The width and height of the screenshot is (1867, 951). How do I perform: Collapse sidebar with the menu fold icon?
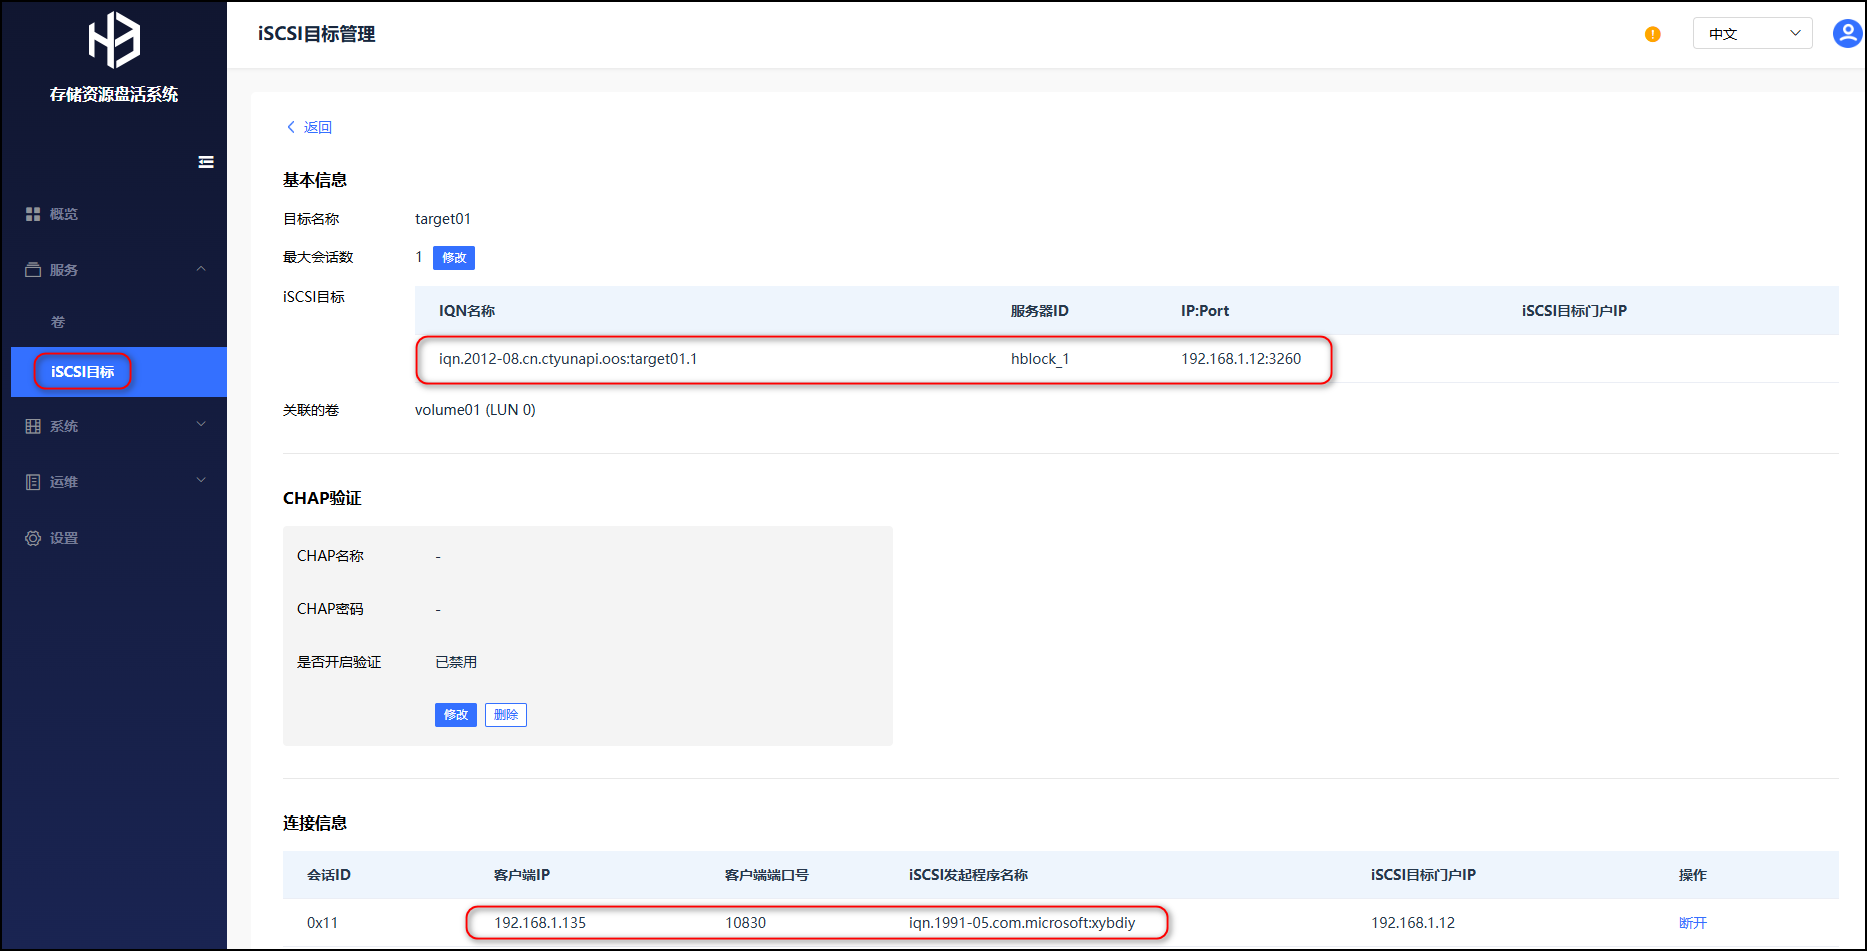(x=206, y=162)
